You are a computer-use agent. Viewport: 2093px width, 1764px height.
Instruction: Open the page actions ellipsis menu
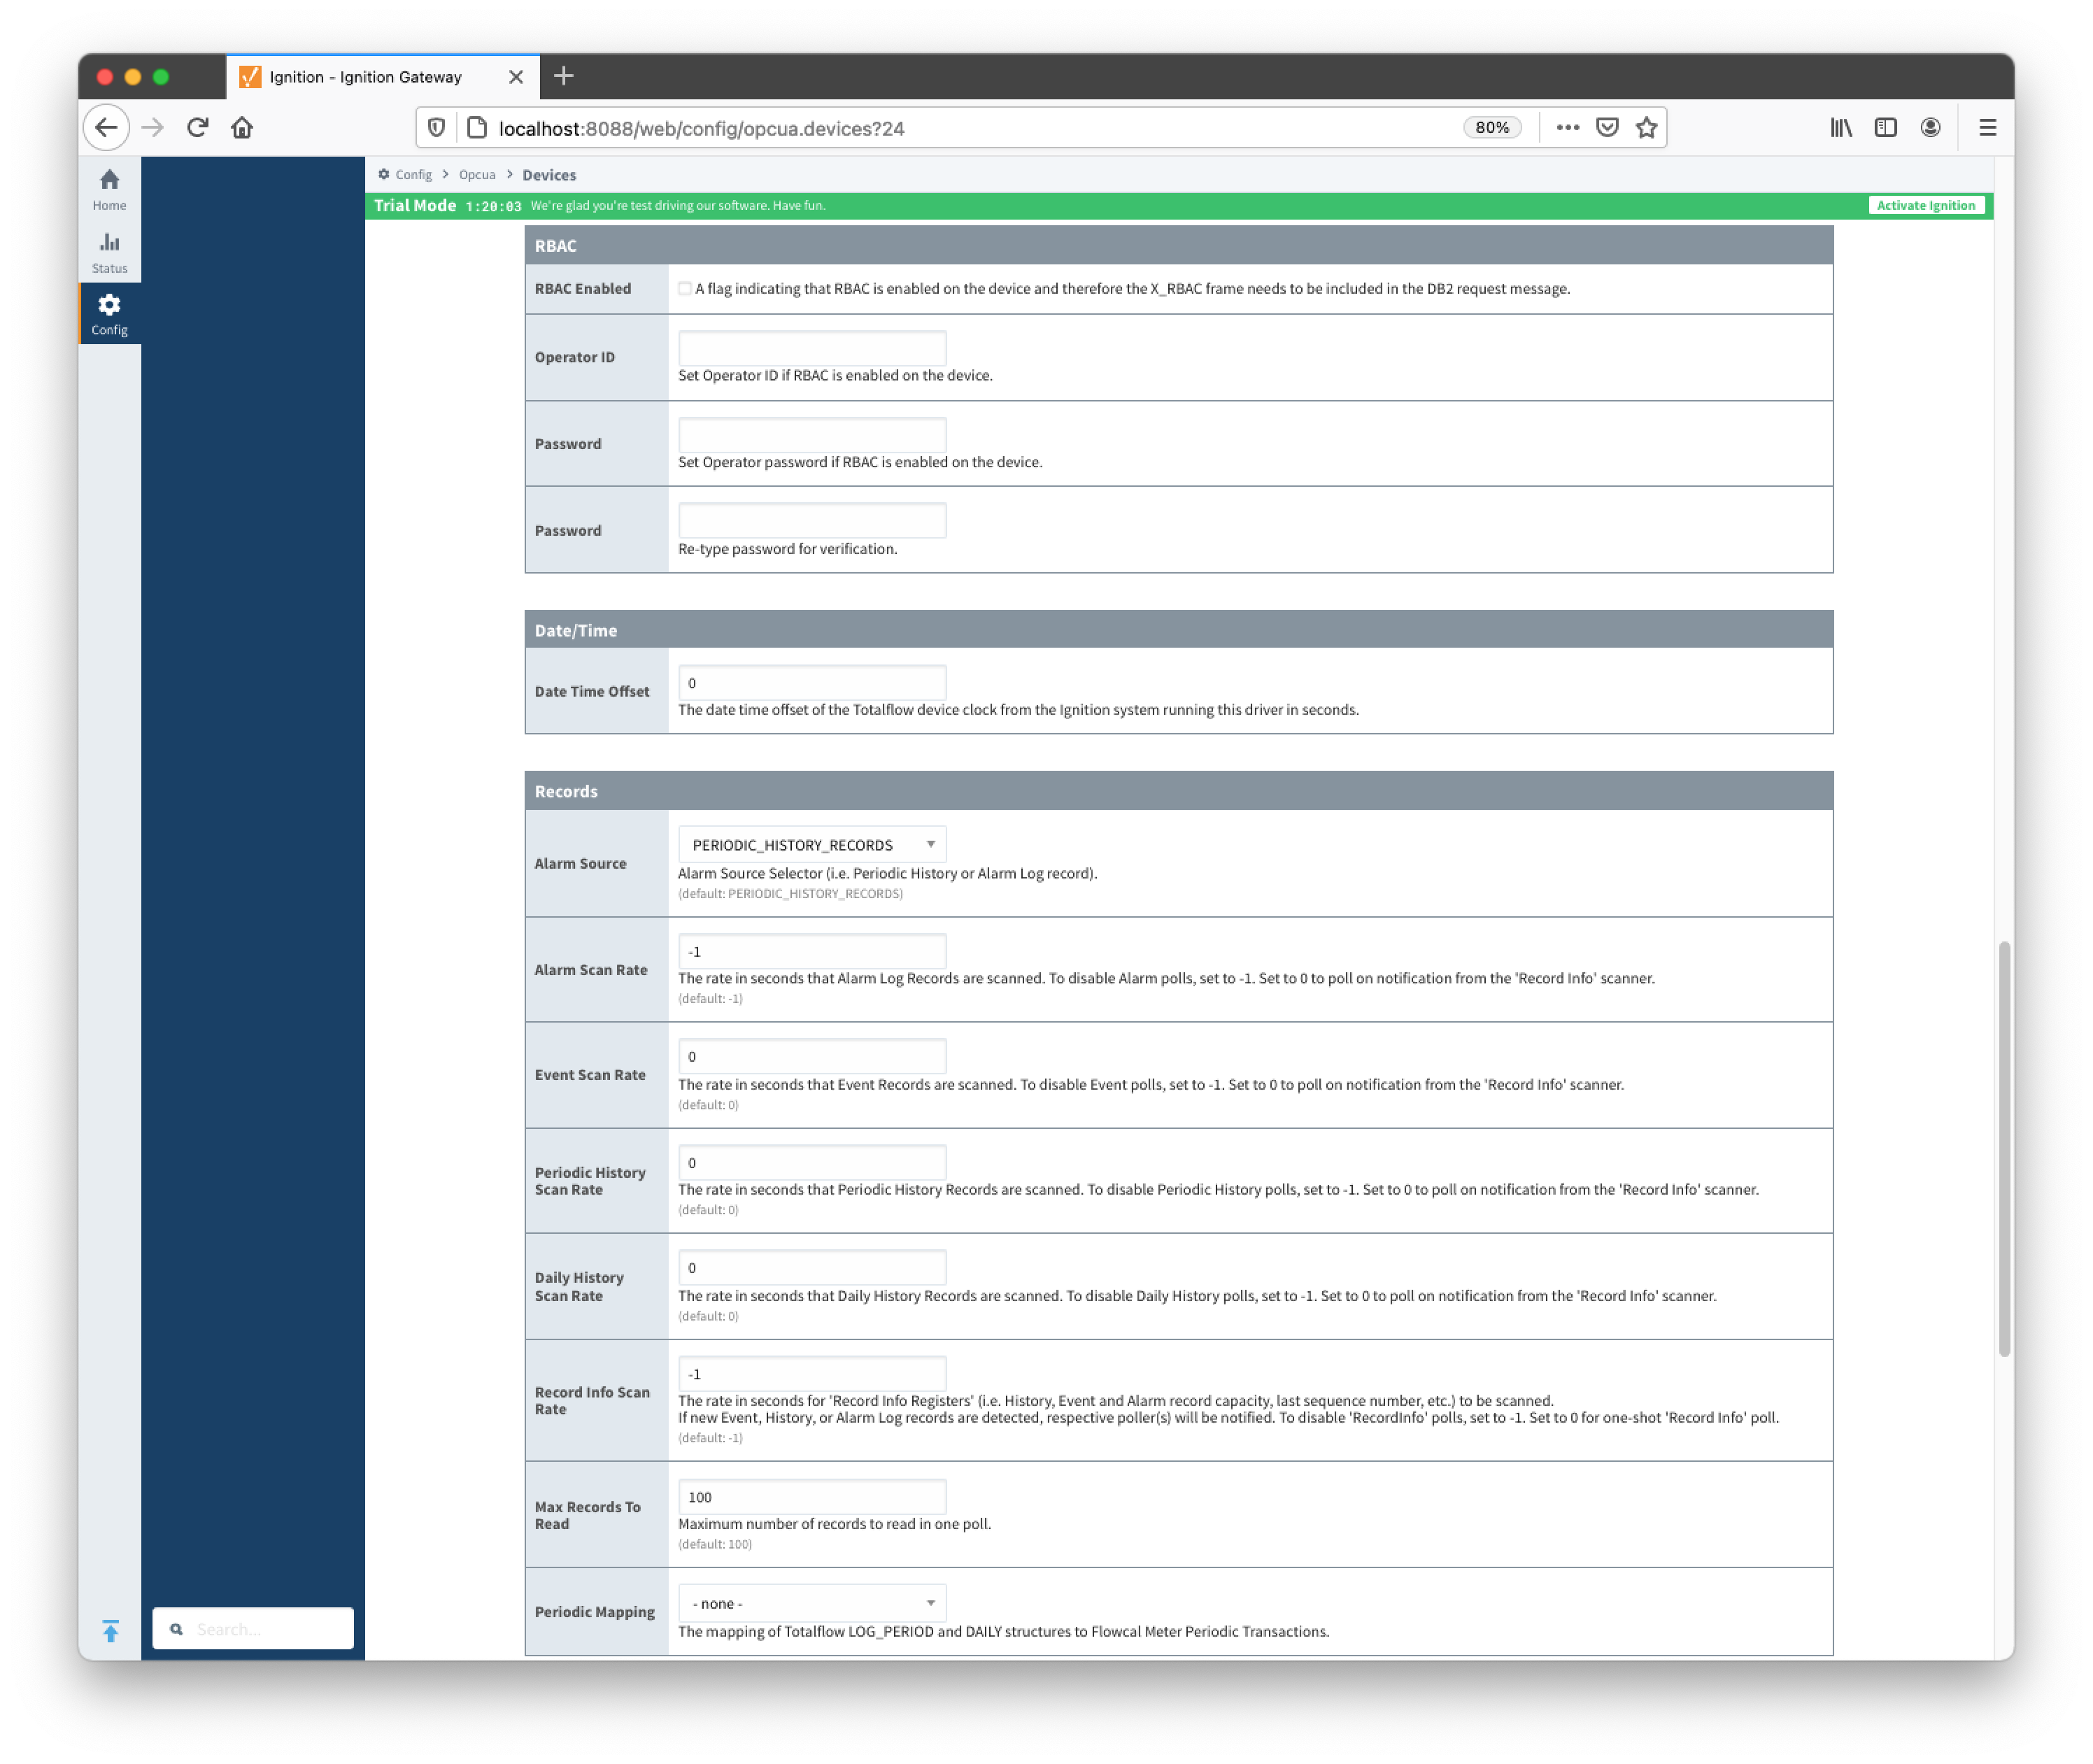tap(1567, 128)
